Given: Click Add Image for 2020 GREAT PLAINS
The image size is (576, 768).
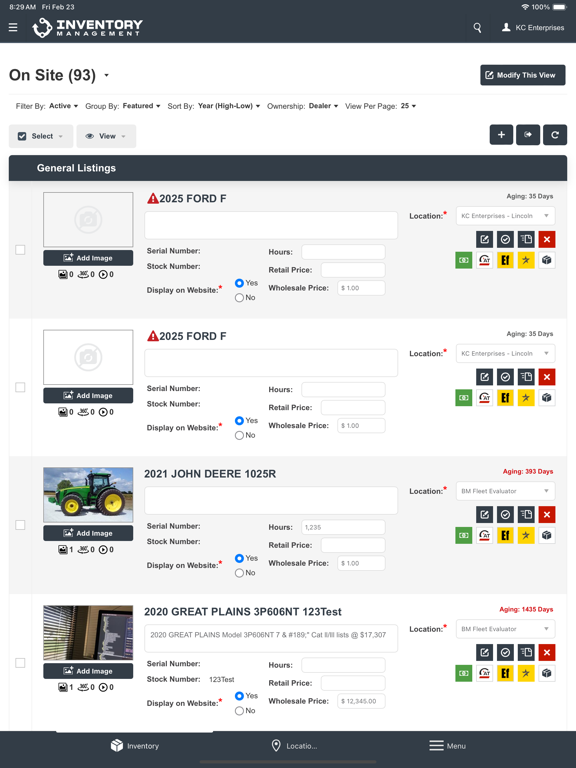Looking at the screenshot, I should point(88,671).
